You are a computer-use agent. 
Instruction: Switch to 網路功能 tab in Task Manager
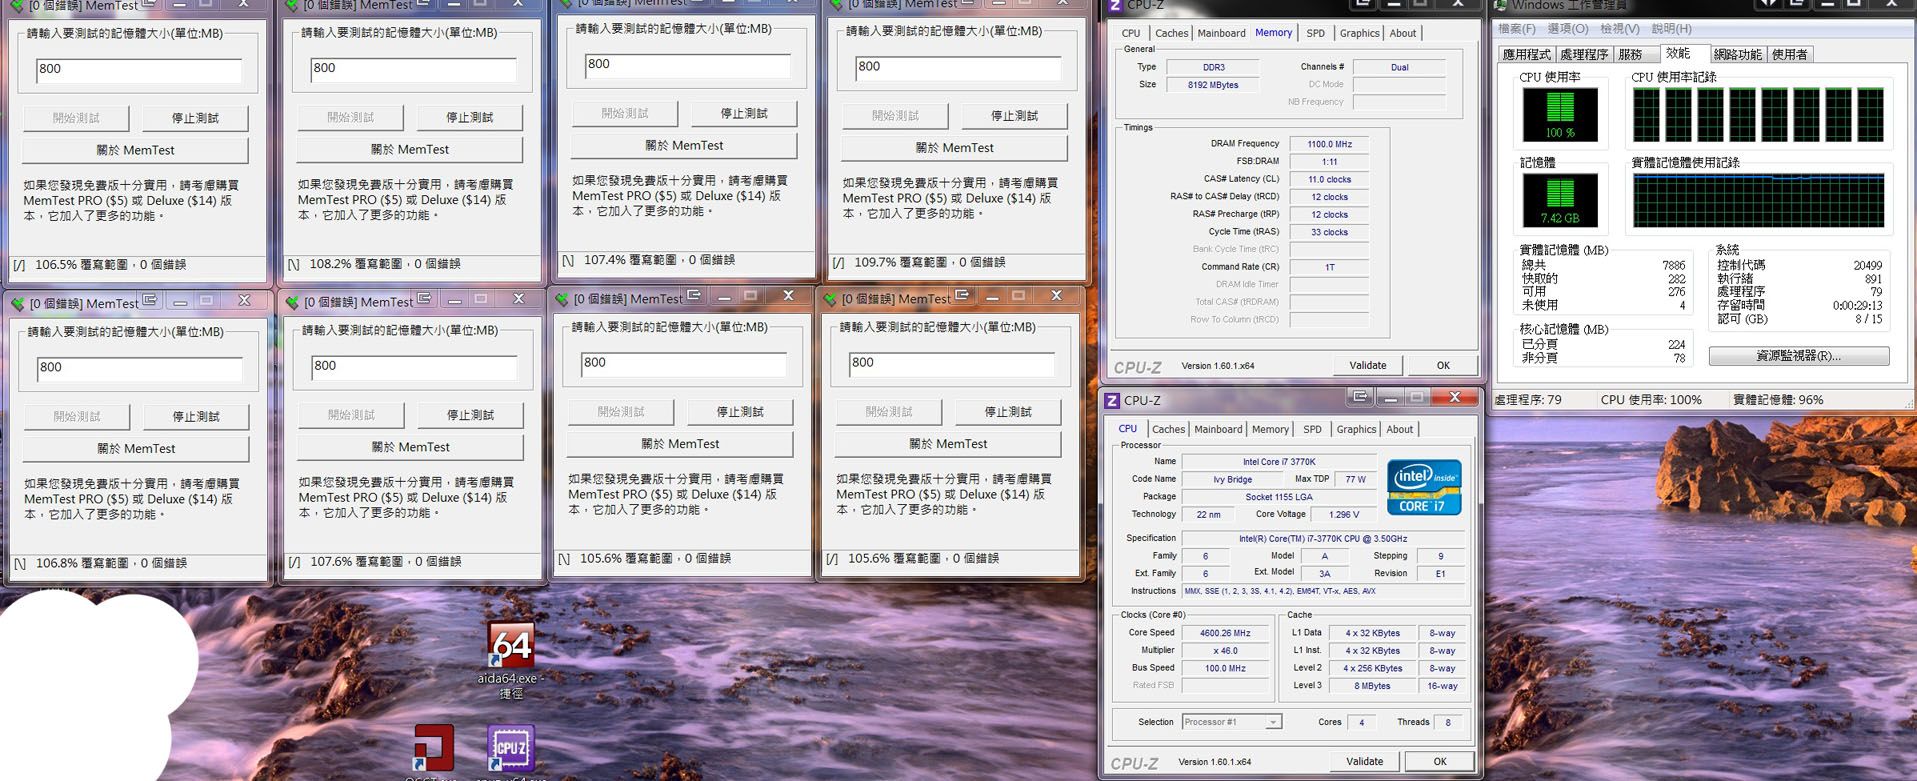pyautogui.click(x=1737, y=55)
